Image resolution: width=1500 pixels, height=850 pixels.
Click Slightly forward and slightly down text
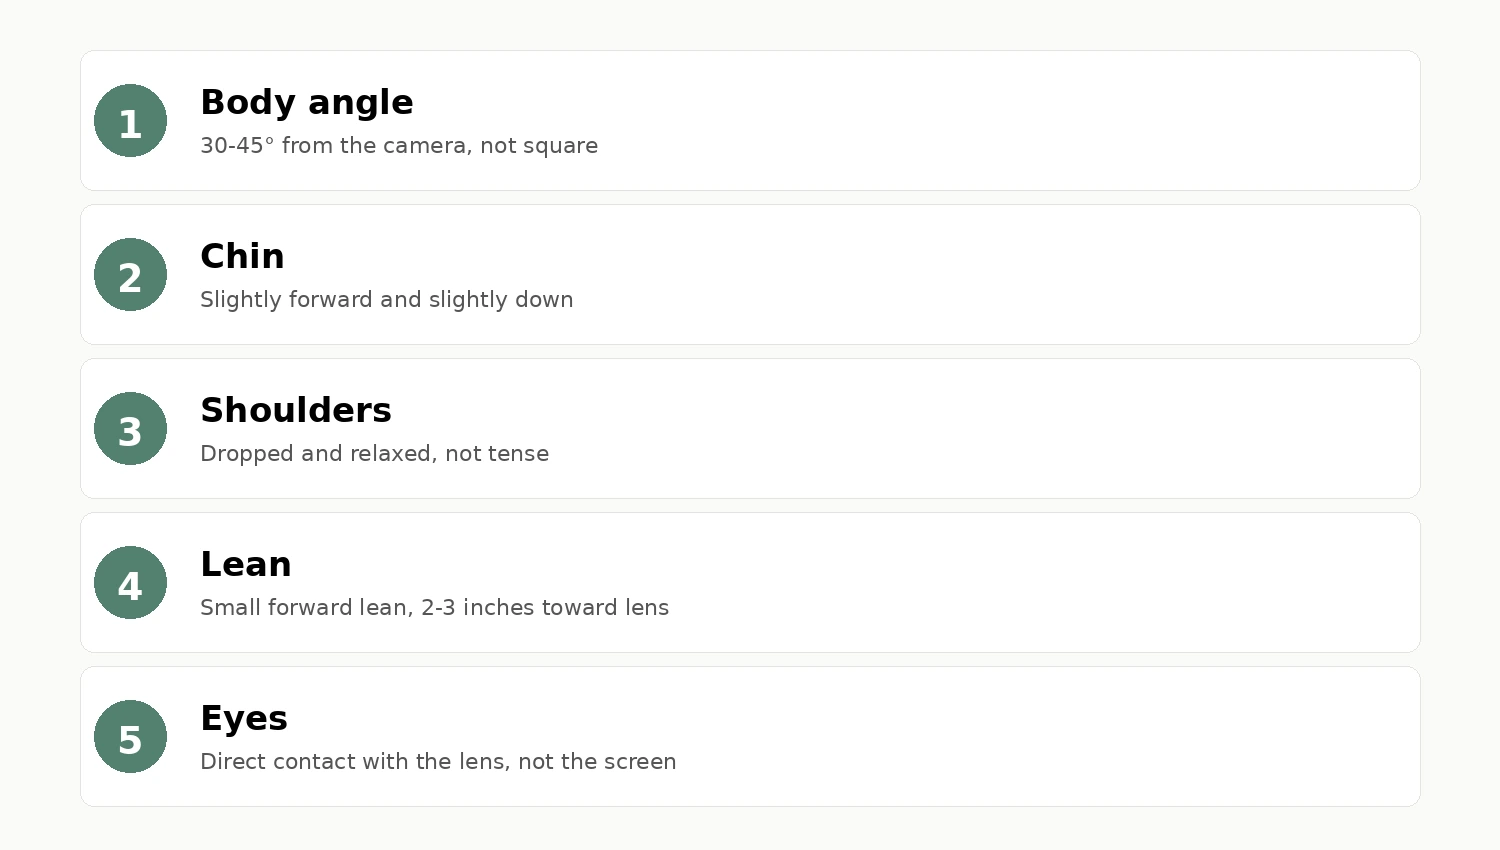pyautogui.click(x=387, y=300)
